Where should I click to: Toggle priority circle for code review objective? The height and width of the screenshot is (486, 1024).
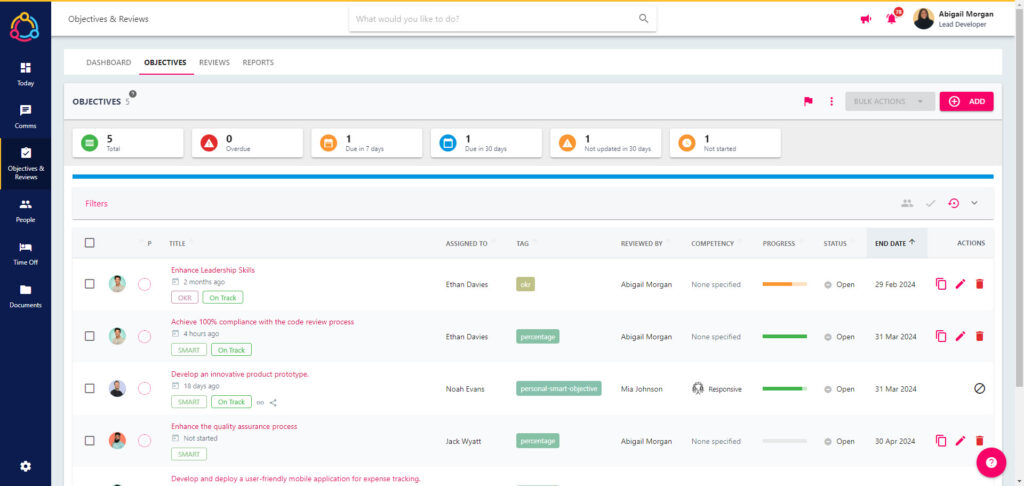point(145,336)
